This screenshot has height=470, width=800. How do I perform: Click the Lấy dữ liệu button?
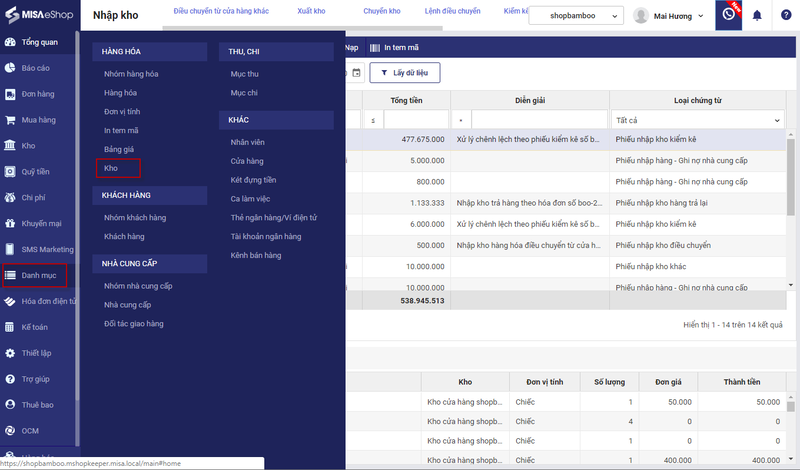(x=404, y=72)
